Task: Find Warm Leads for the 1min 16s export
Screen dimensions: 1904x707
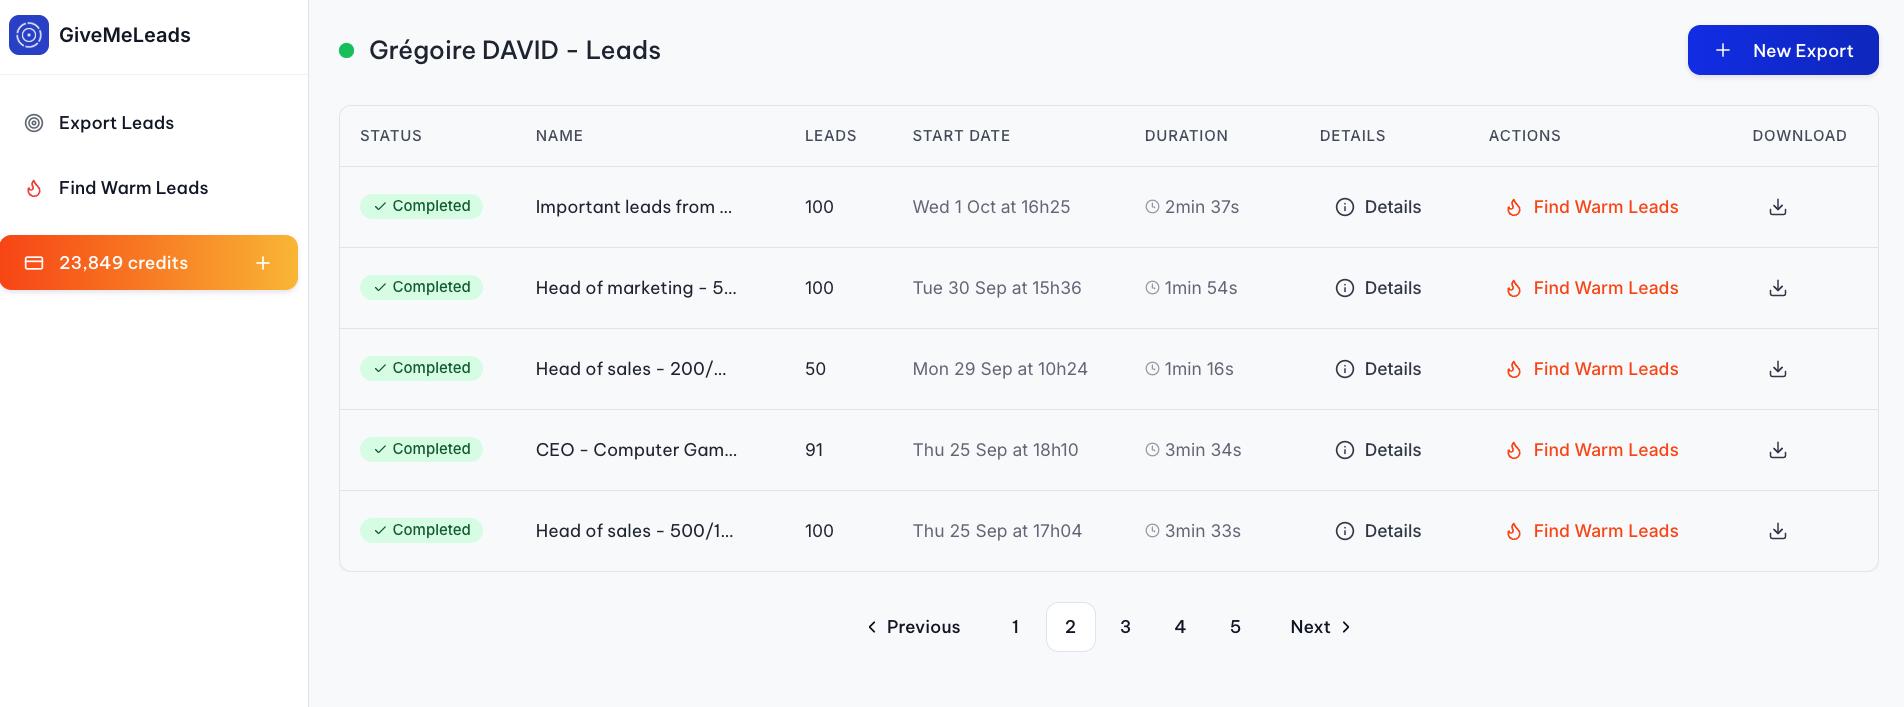Action: [x=1592, y=369]
